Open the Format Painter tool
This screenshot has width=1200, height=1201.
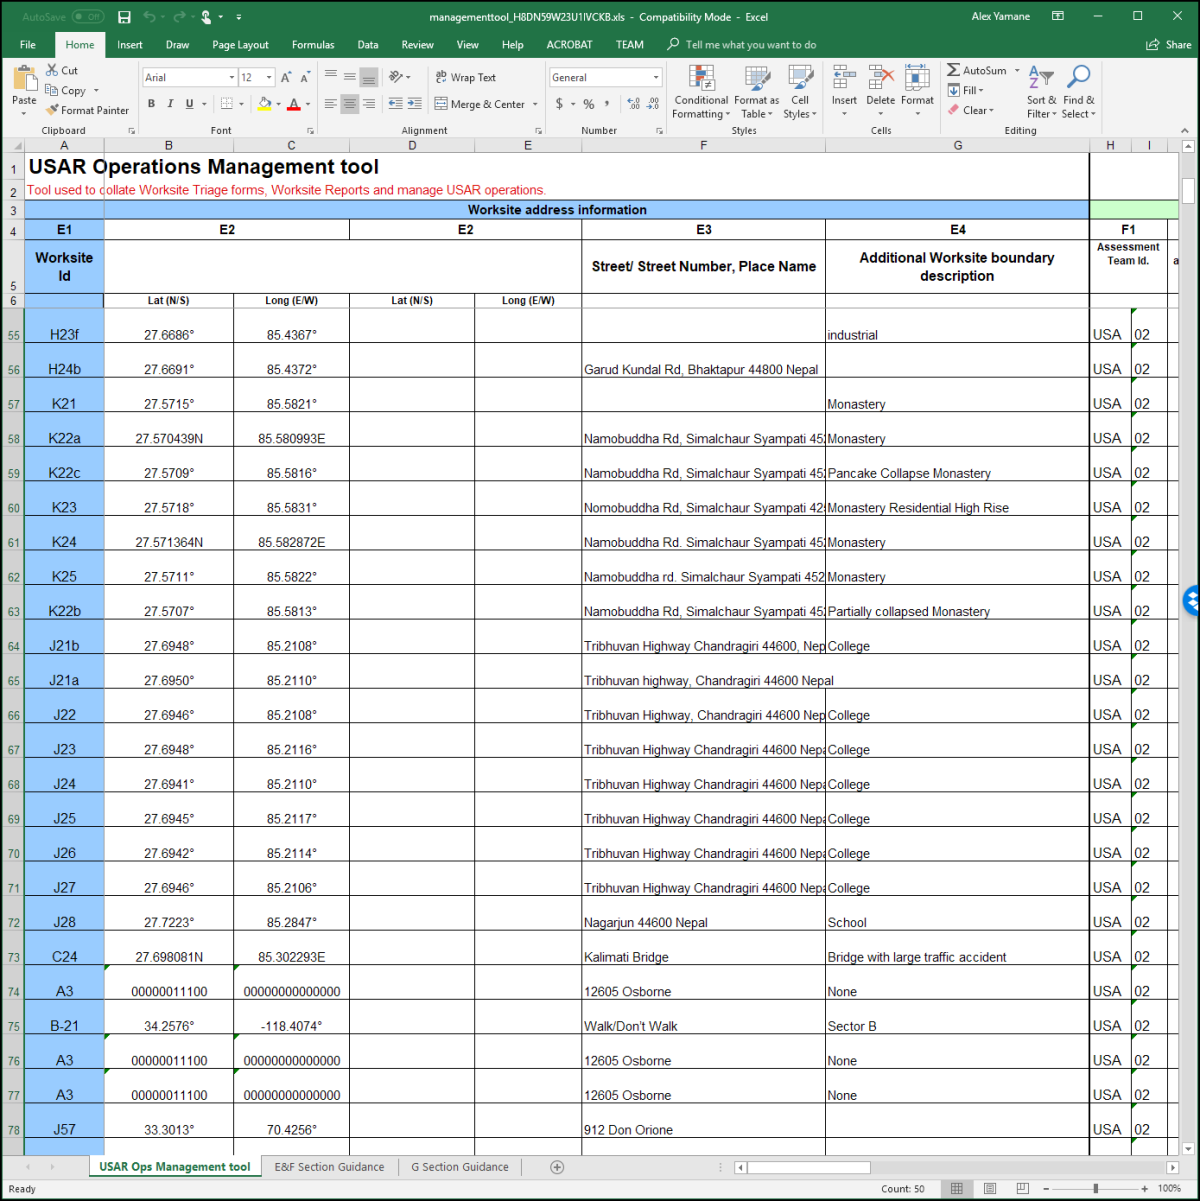tap(88, 110)
